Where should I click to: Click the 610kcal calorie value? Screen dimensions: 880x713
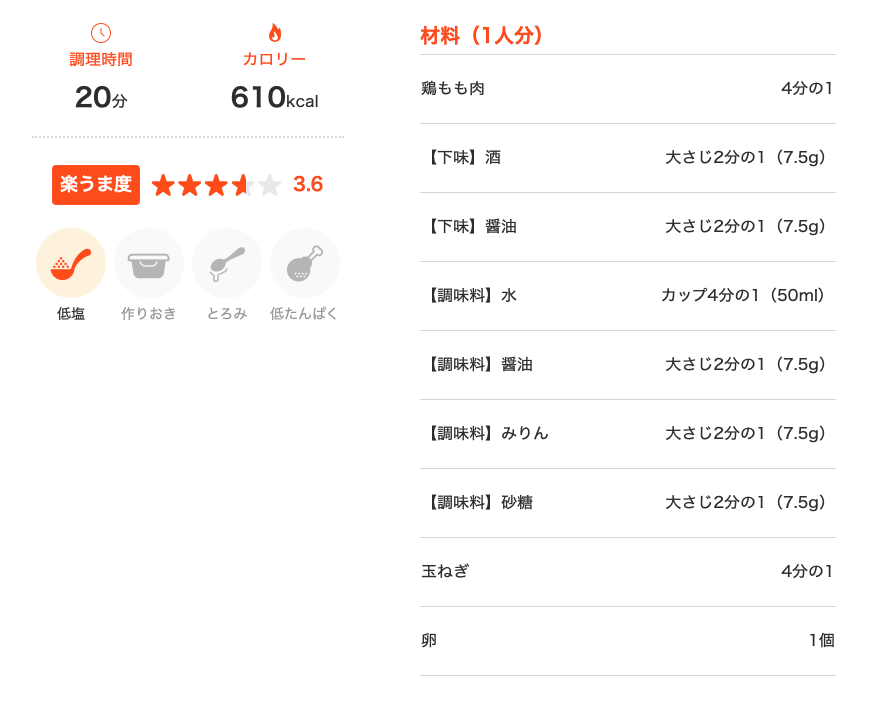click(x=274, y=97)
